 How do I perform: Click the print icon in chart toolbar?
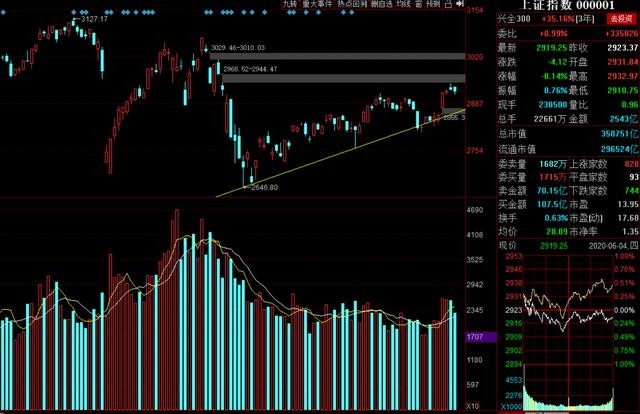tap(448, 4)
